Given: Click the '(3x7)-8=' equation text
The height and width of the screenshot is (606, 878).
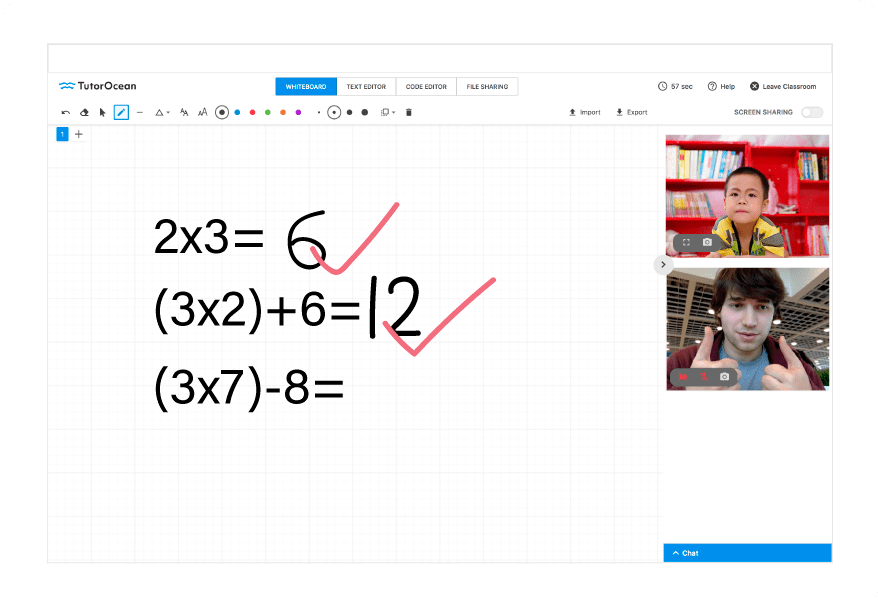Looking at the screenshot, I should [x=249, y=389].
